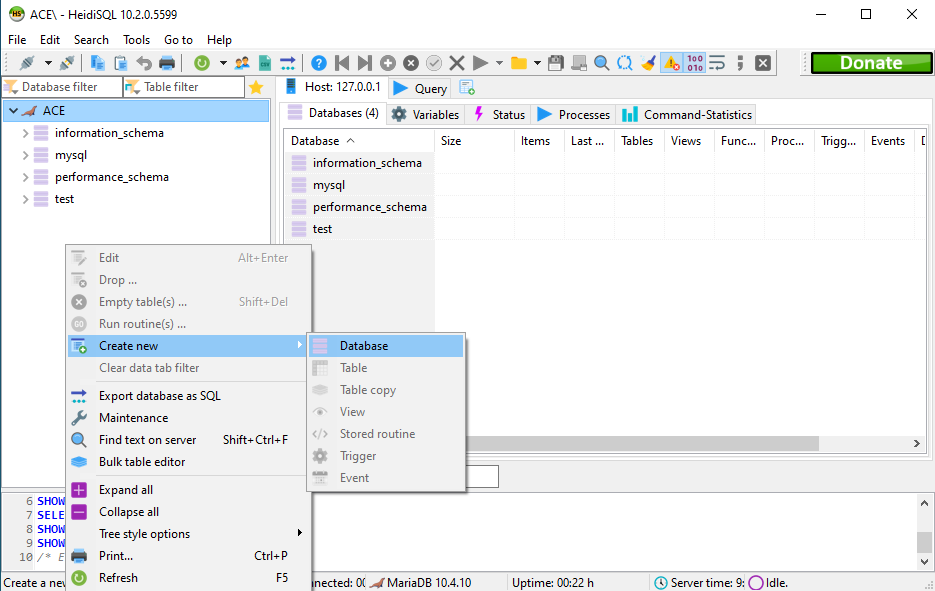
Task: Select performance_schema row in Databases list
Action: (x=360, y=207)
